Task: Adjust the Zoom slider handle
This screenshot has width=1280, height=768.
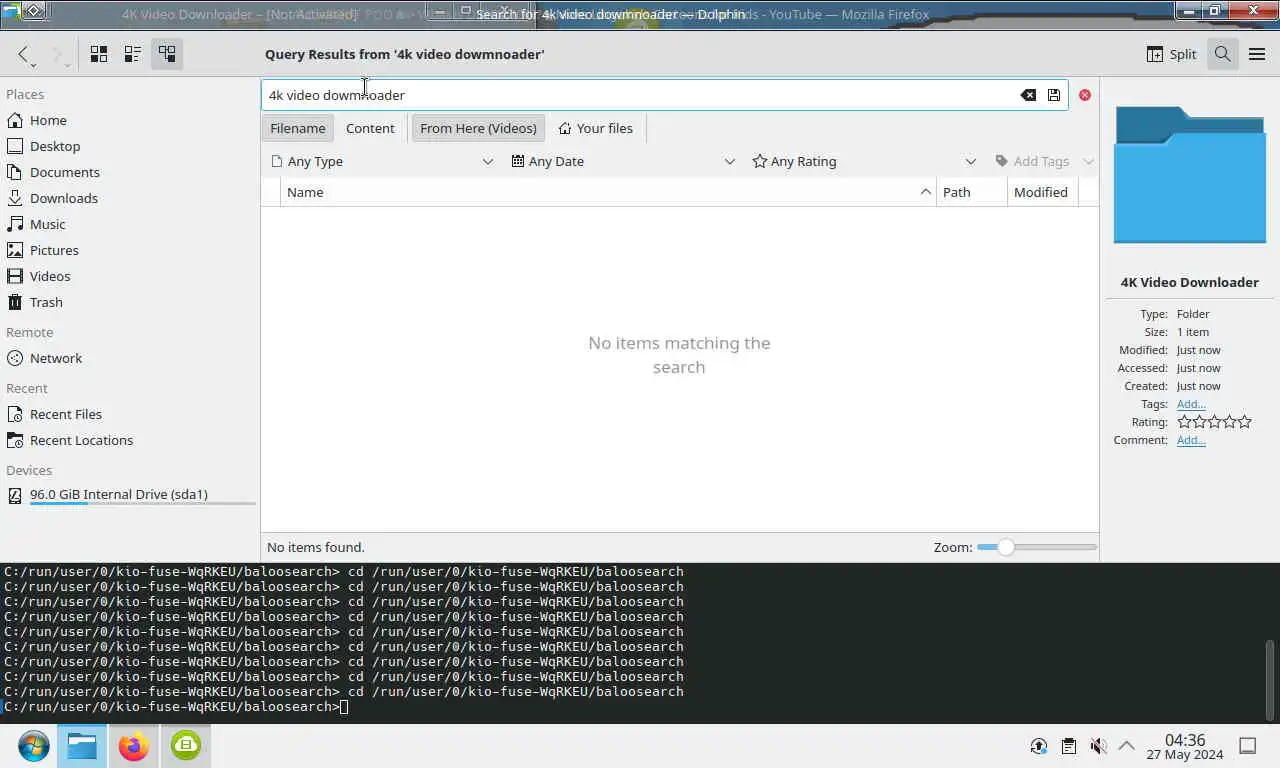Action: click(1006, 547)
